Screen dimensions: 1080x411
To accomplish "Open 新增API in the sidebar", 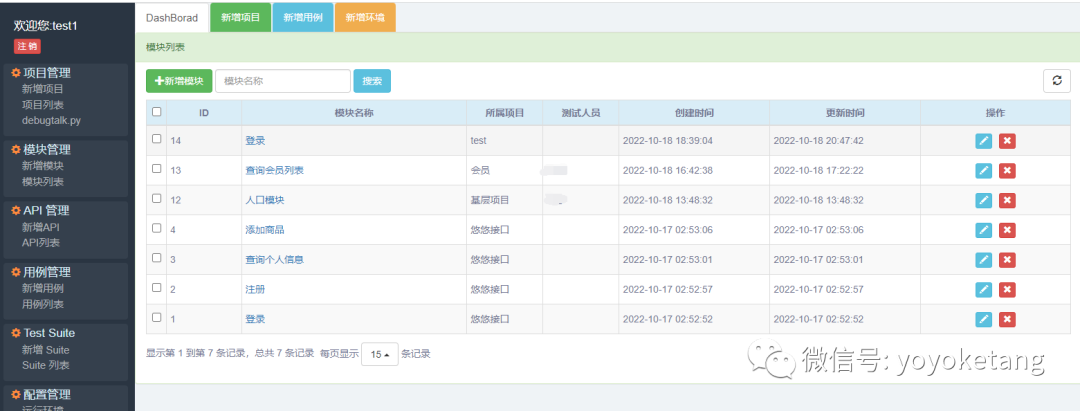I will (x=41, y=227).
